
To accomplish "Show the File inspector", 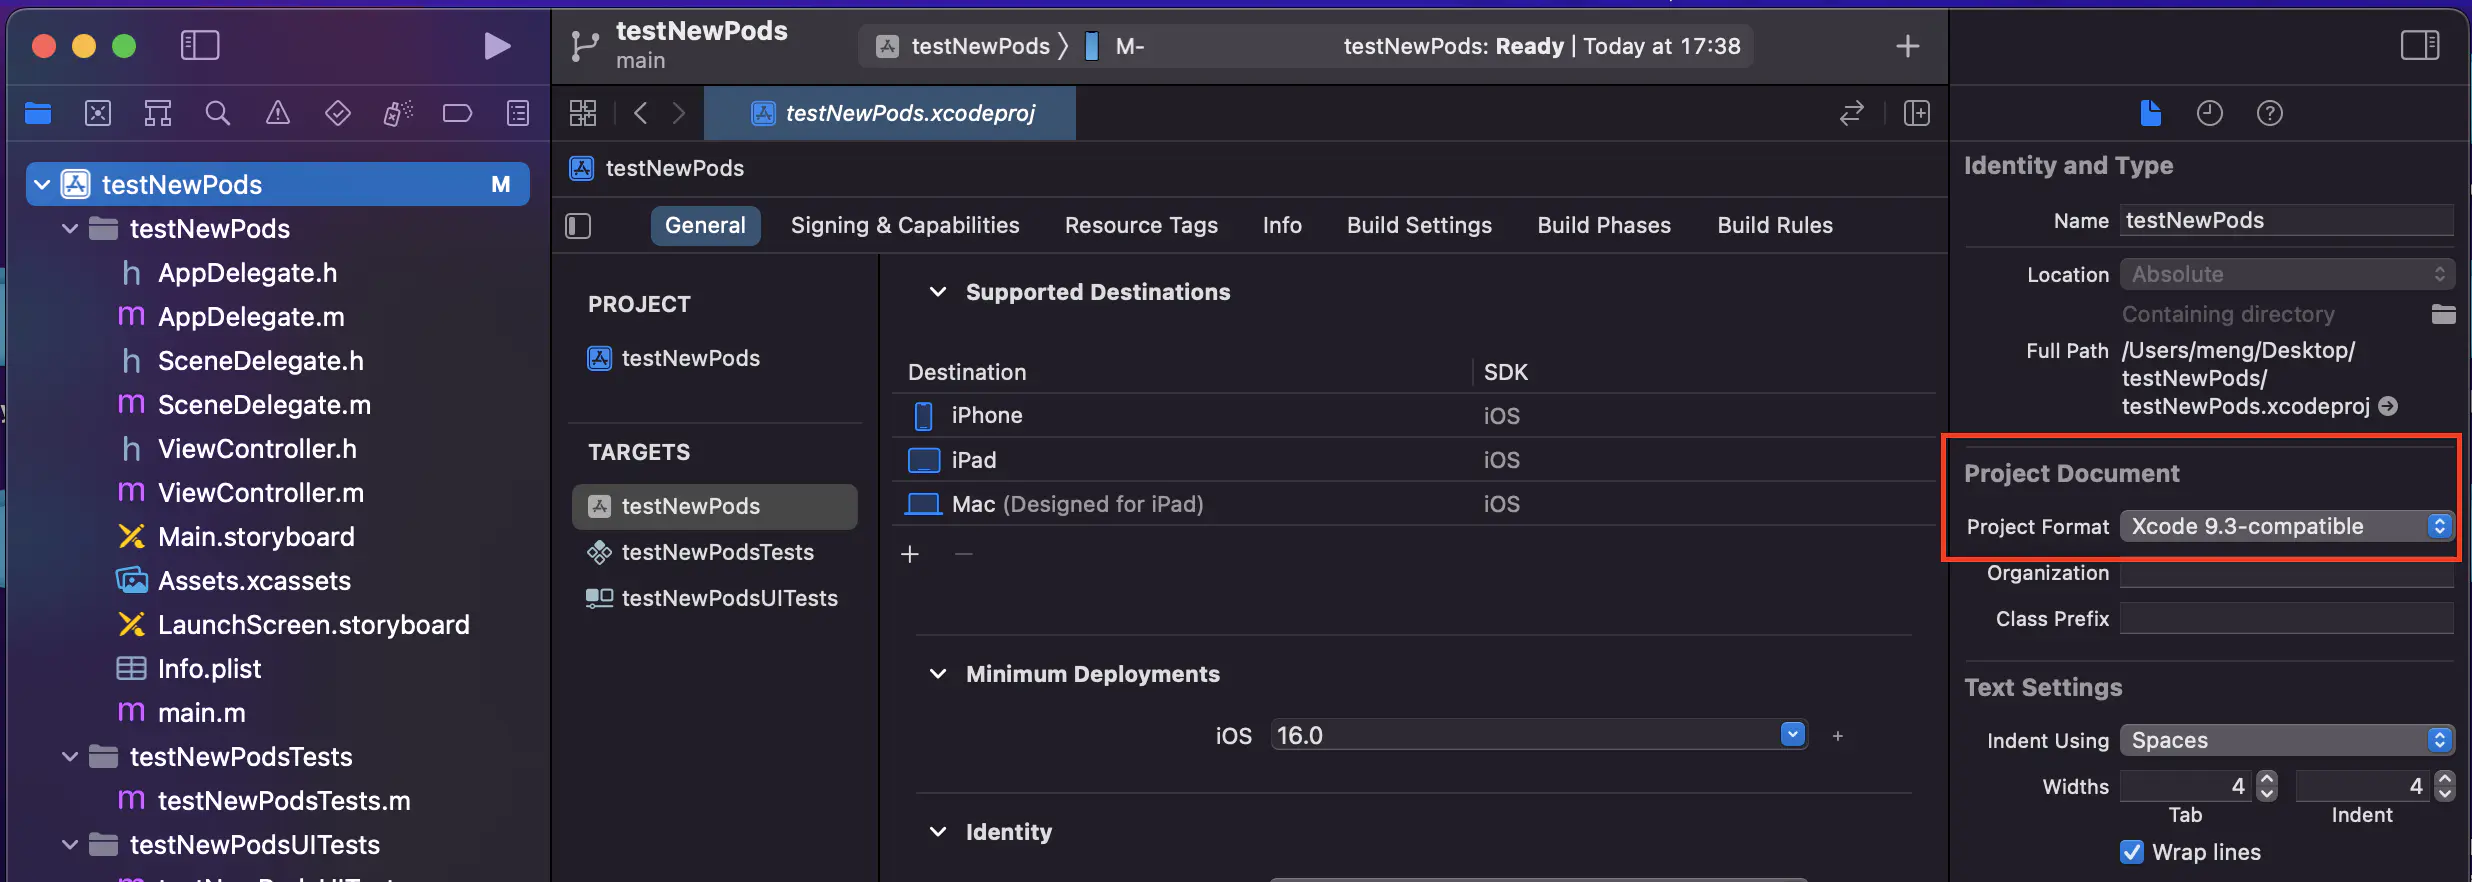I will click(2150, 113).
